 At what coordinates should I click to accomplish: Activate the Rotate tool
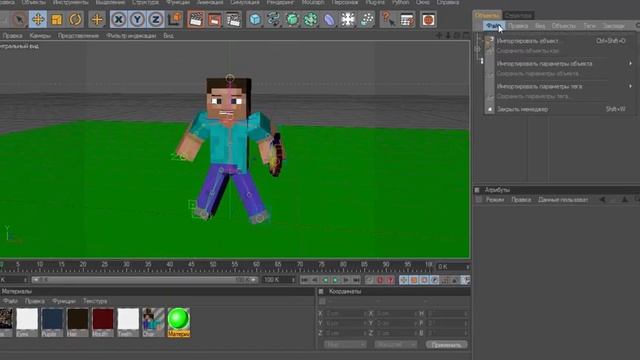pyautogui.click(x=75, y=19)
